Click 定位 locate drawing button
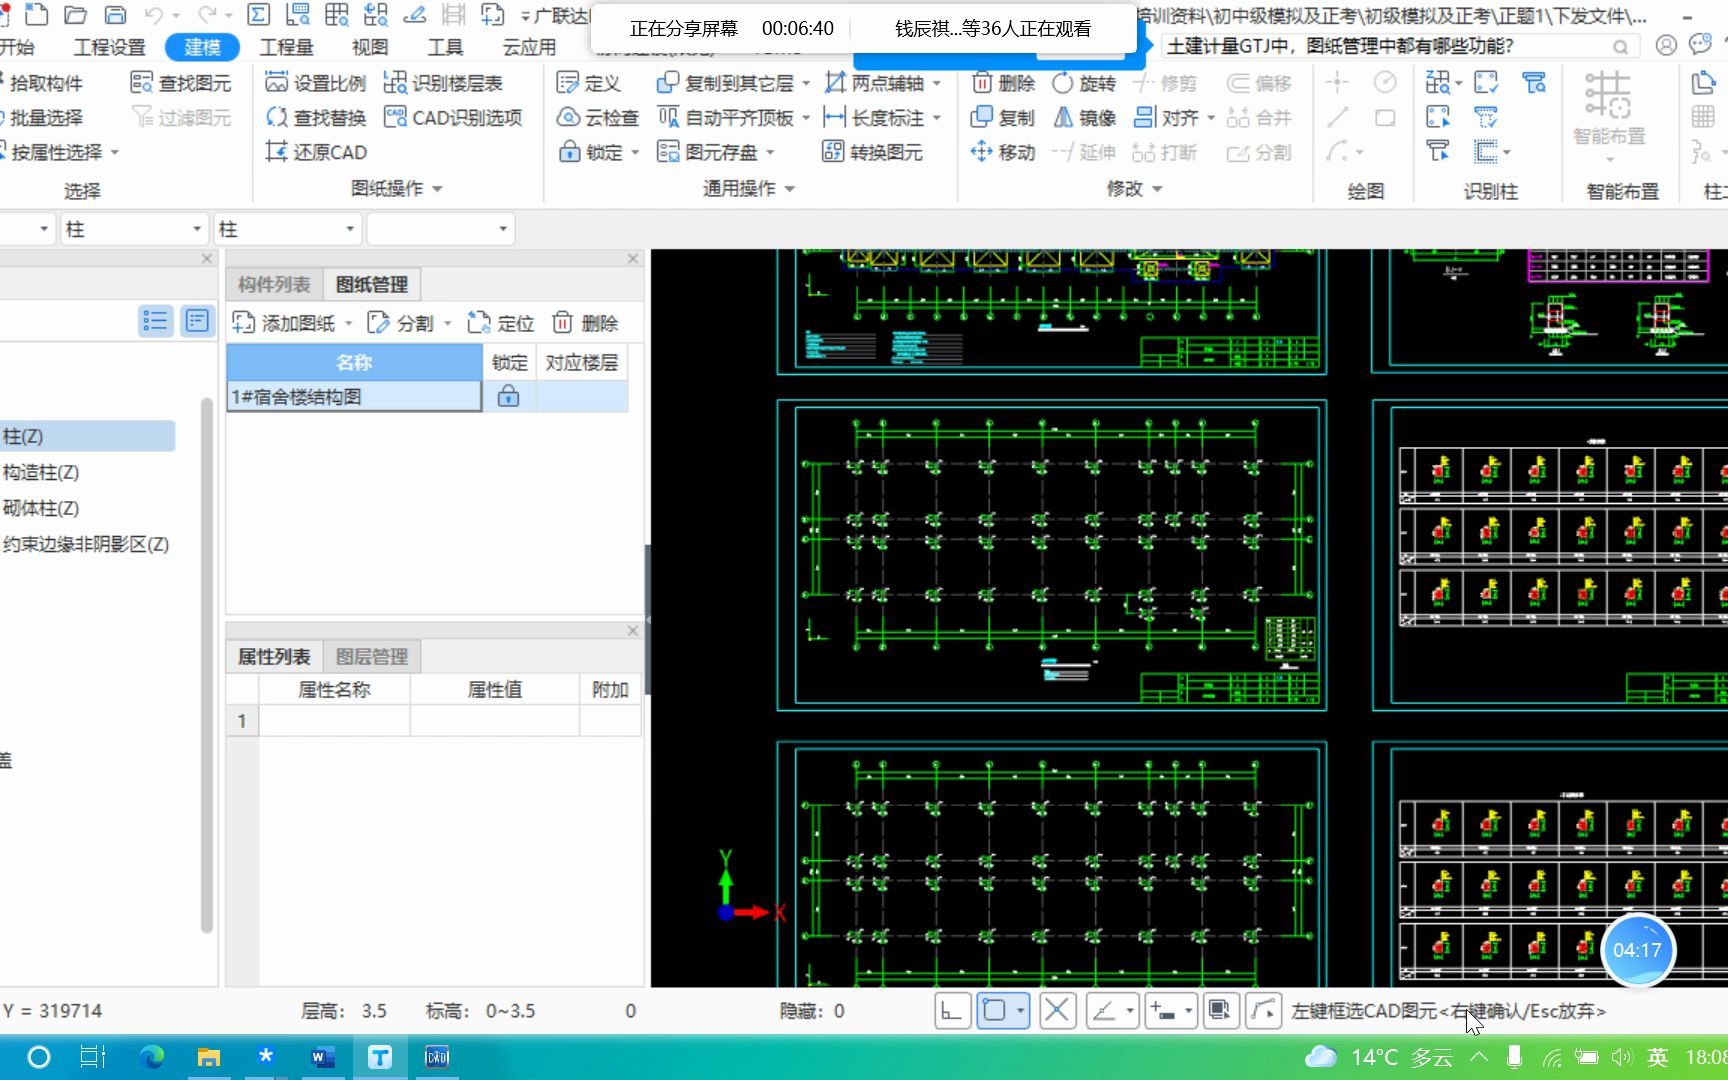Image resolution: width=1728 pixels, height=1080 pixels. (x=500, y=323)
